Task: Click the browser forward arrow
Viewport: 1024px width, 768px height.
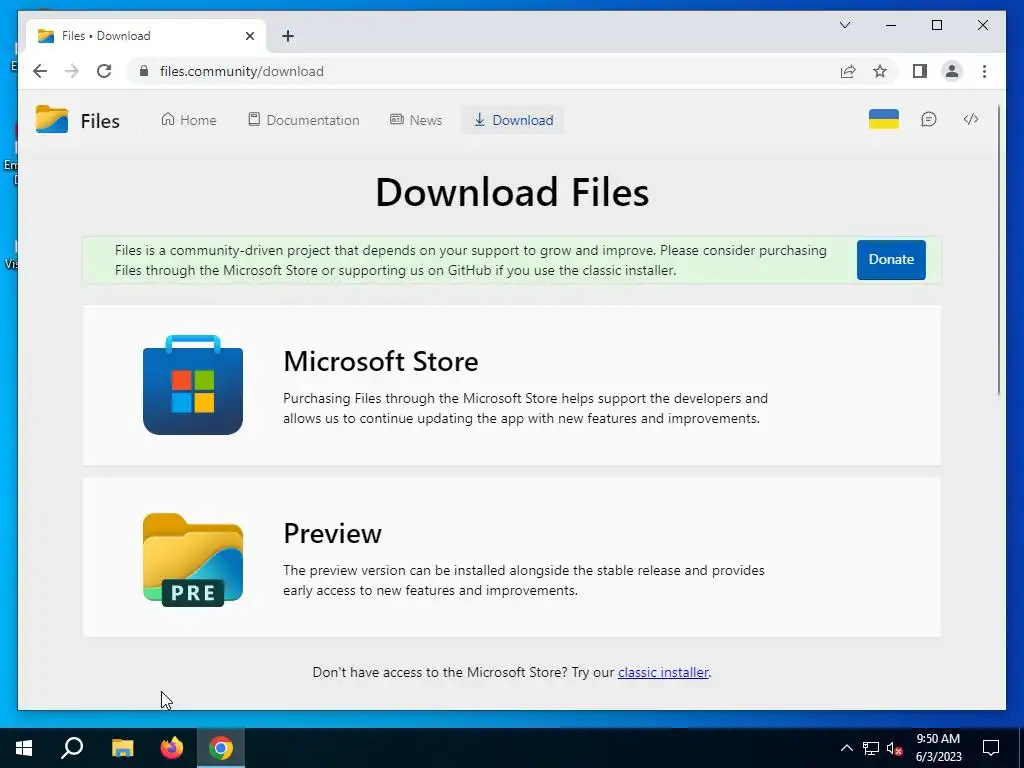Action: 72,71
